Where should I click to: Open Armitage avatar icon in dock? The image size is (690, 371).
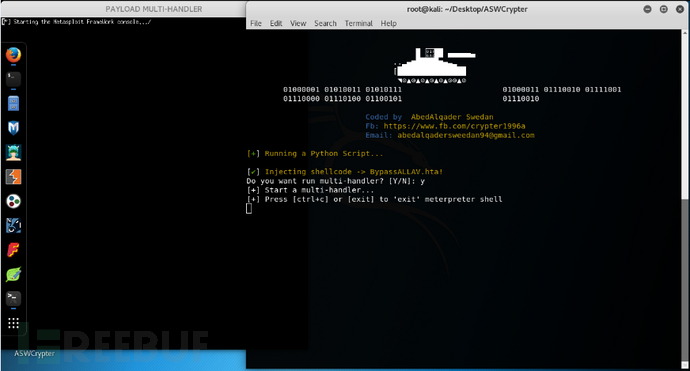[x=13, y=153]
